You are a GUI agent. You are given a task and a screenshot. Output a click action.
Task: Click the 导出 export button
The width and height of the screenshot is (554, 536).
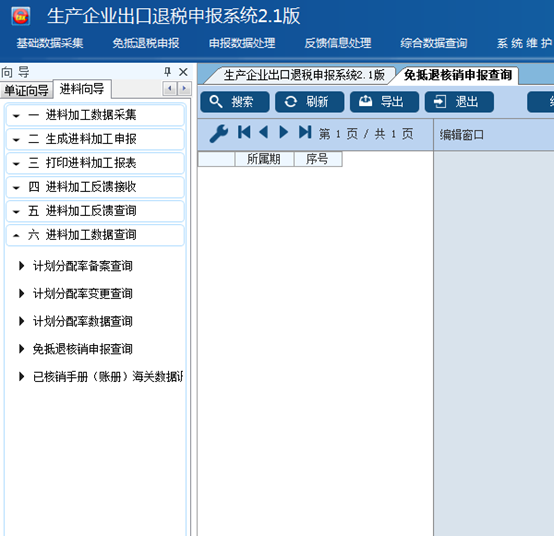pos(384,102)
